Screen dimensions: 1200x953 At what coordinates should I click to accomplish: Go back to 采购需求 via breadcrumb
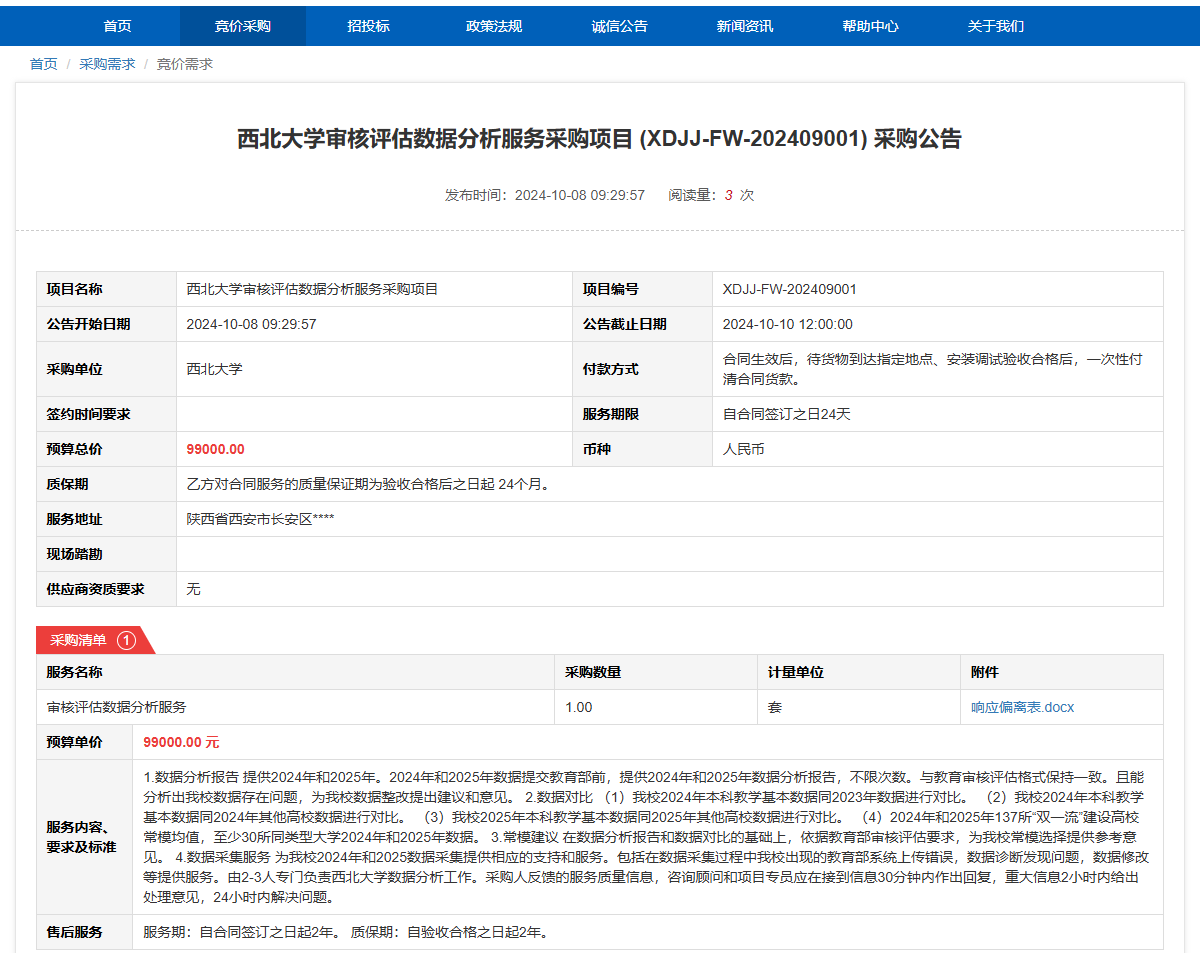[107, 64]
